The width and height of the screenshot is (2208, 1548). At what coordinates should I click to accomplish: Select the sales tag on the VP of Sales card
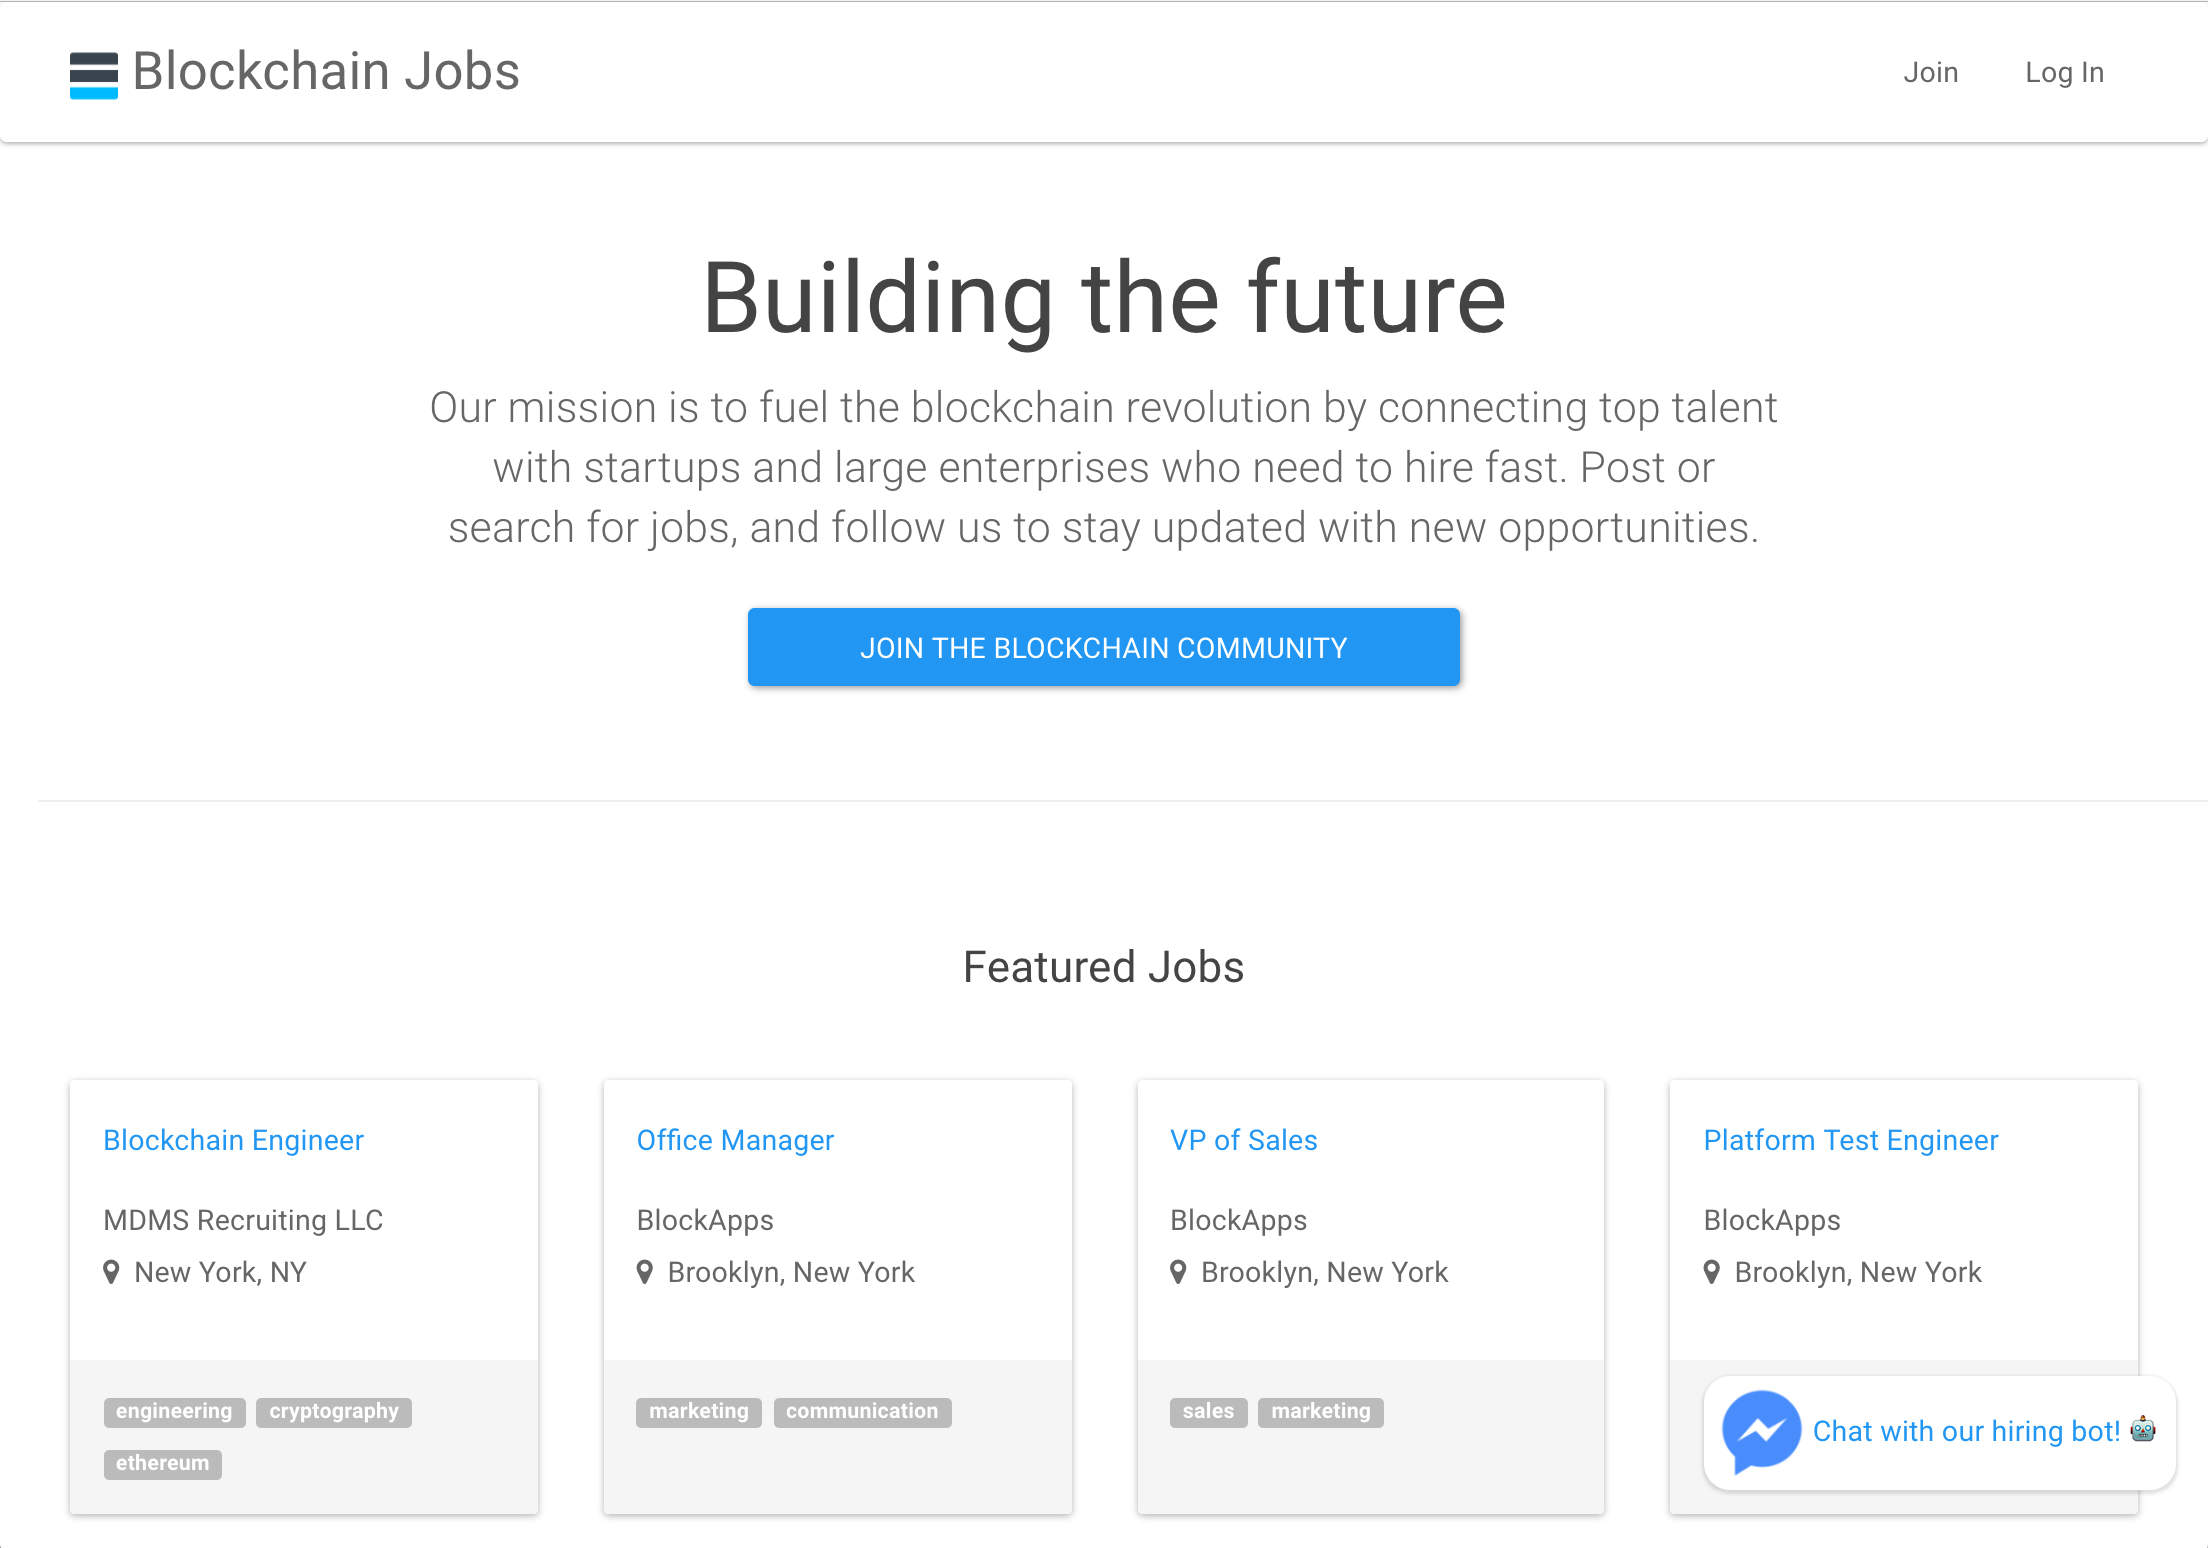1208,1411
